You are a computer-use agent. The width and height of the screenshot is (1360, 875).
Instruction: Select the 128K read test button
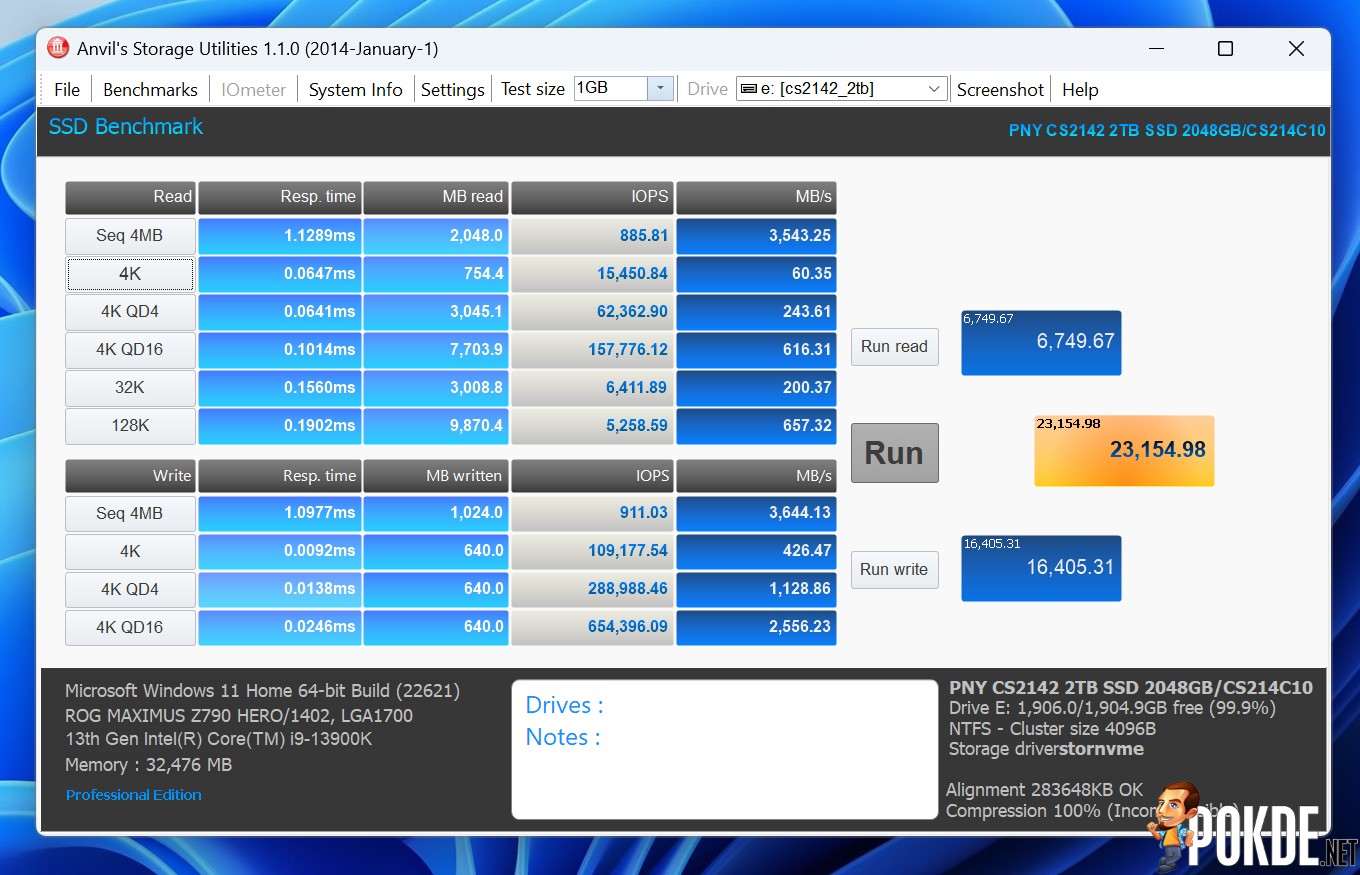click(130, 426)
